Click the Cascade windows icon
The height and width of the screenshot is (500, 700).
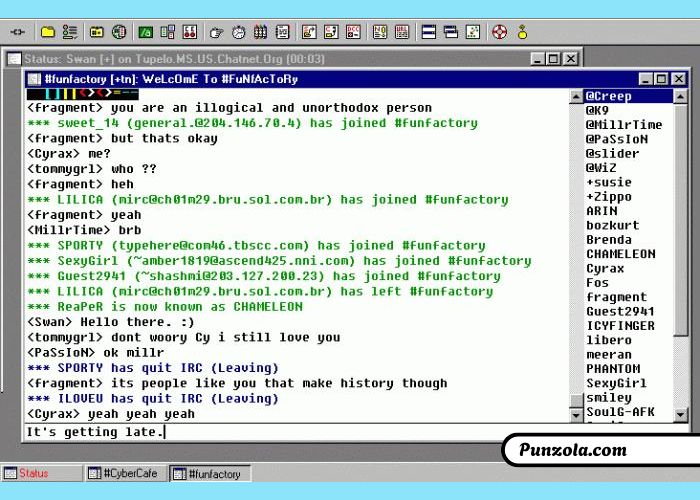(x=450, y=32)
